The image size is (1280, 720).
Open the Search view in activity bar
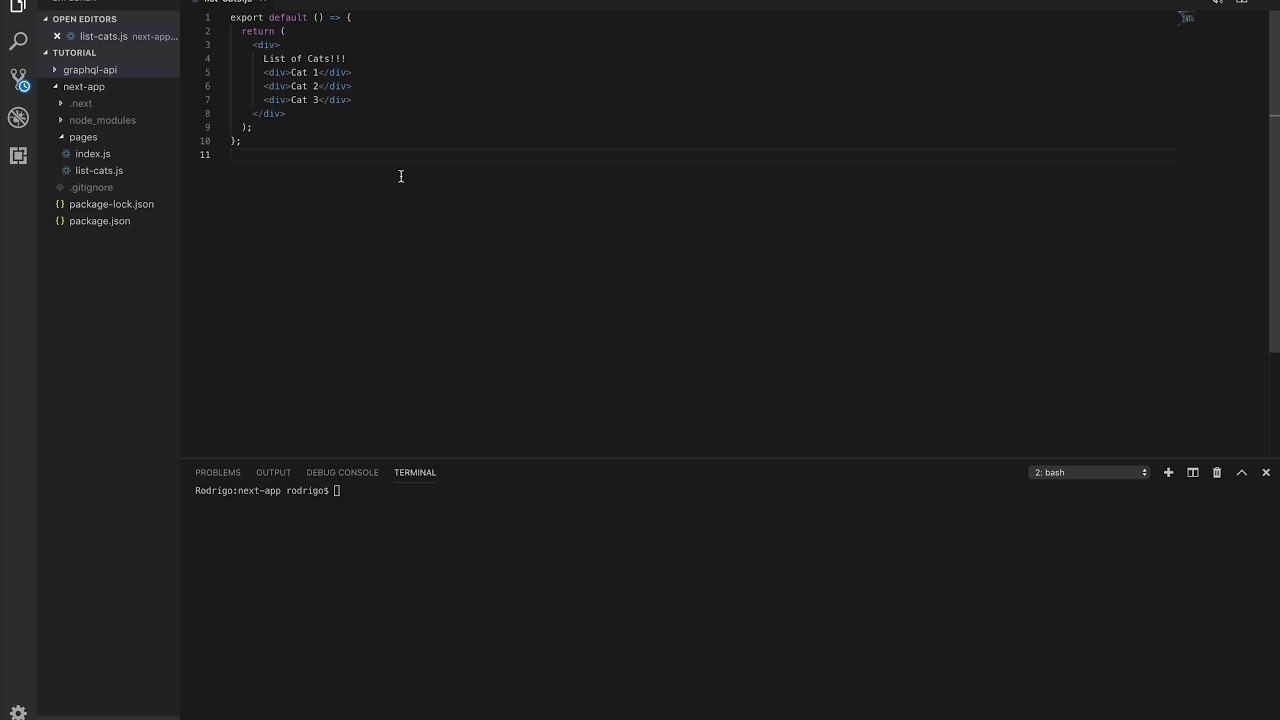18,41
